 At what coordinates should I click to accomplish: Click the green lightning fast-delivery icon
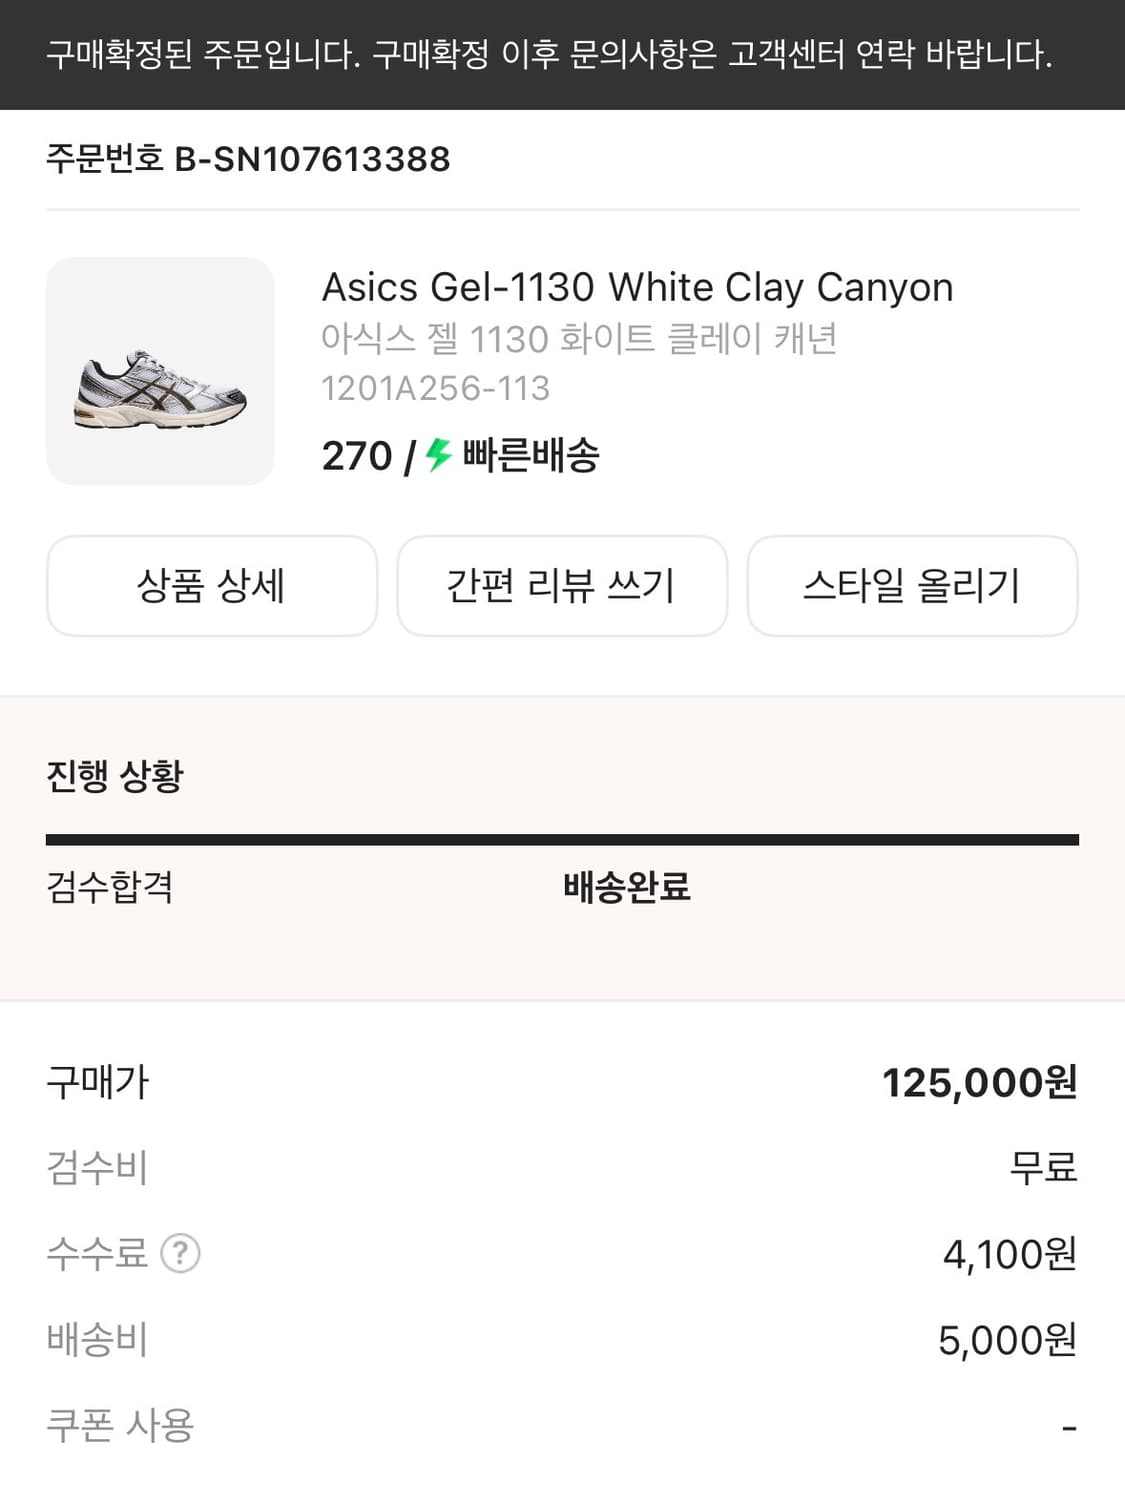tap(438, 456)
